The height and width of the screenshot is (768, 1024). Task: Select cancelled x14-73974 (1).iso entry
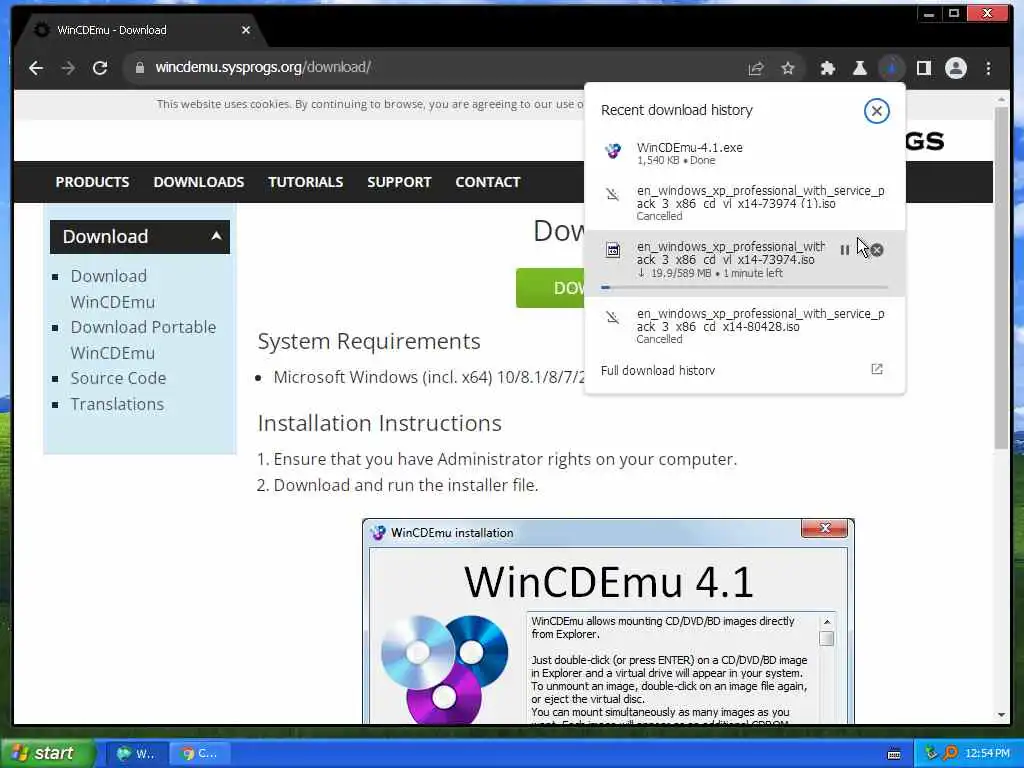click(x=744, y=202)
